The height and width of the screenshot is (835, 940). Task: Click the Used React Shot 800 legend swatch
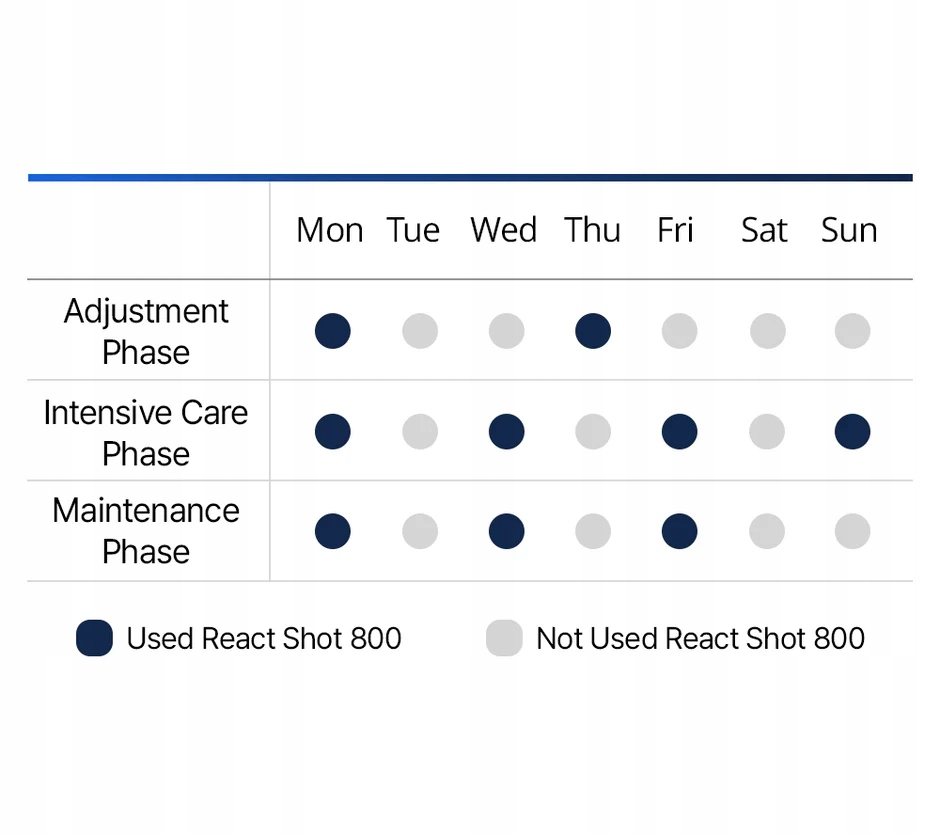tap(94, 638)
